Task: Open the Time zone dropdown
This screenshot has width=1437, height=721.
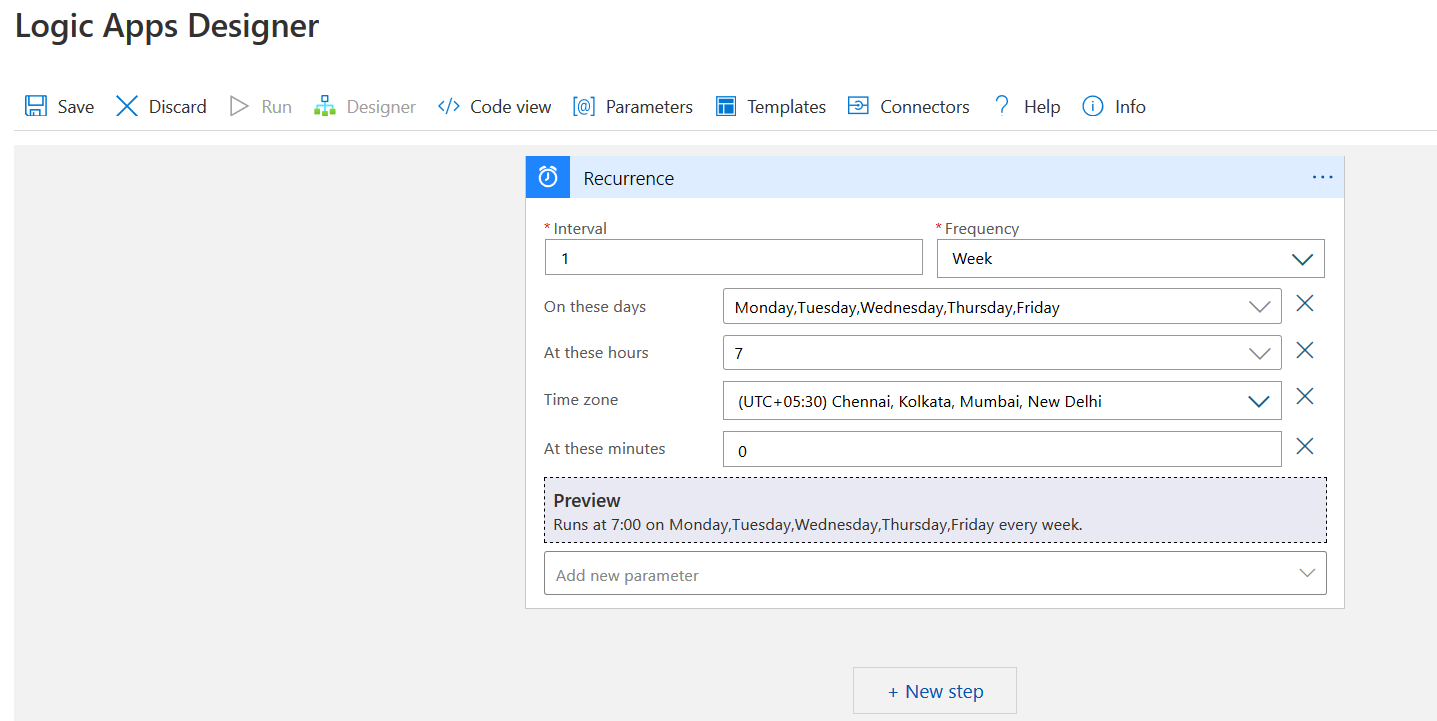Action: (1001, 401)
